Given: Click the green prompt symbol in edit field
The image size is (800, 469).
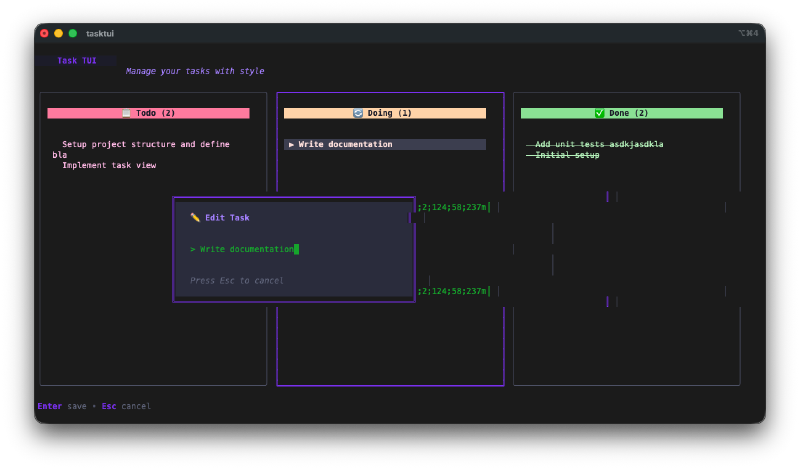Looking at the screenshot, I should pyautogui.click(x=192, y=249).
